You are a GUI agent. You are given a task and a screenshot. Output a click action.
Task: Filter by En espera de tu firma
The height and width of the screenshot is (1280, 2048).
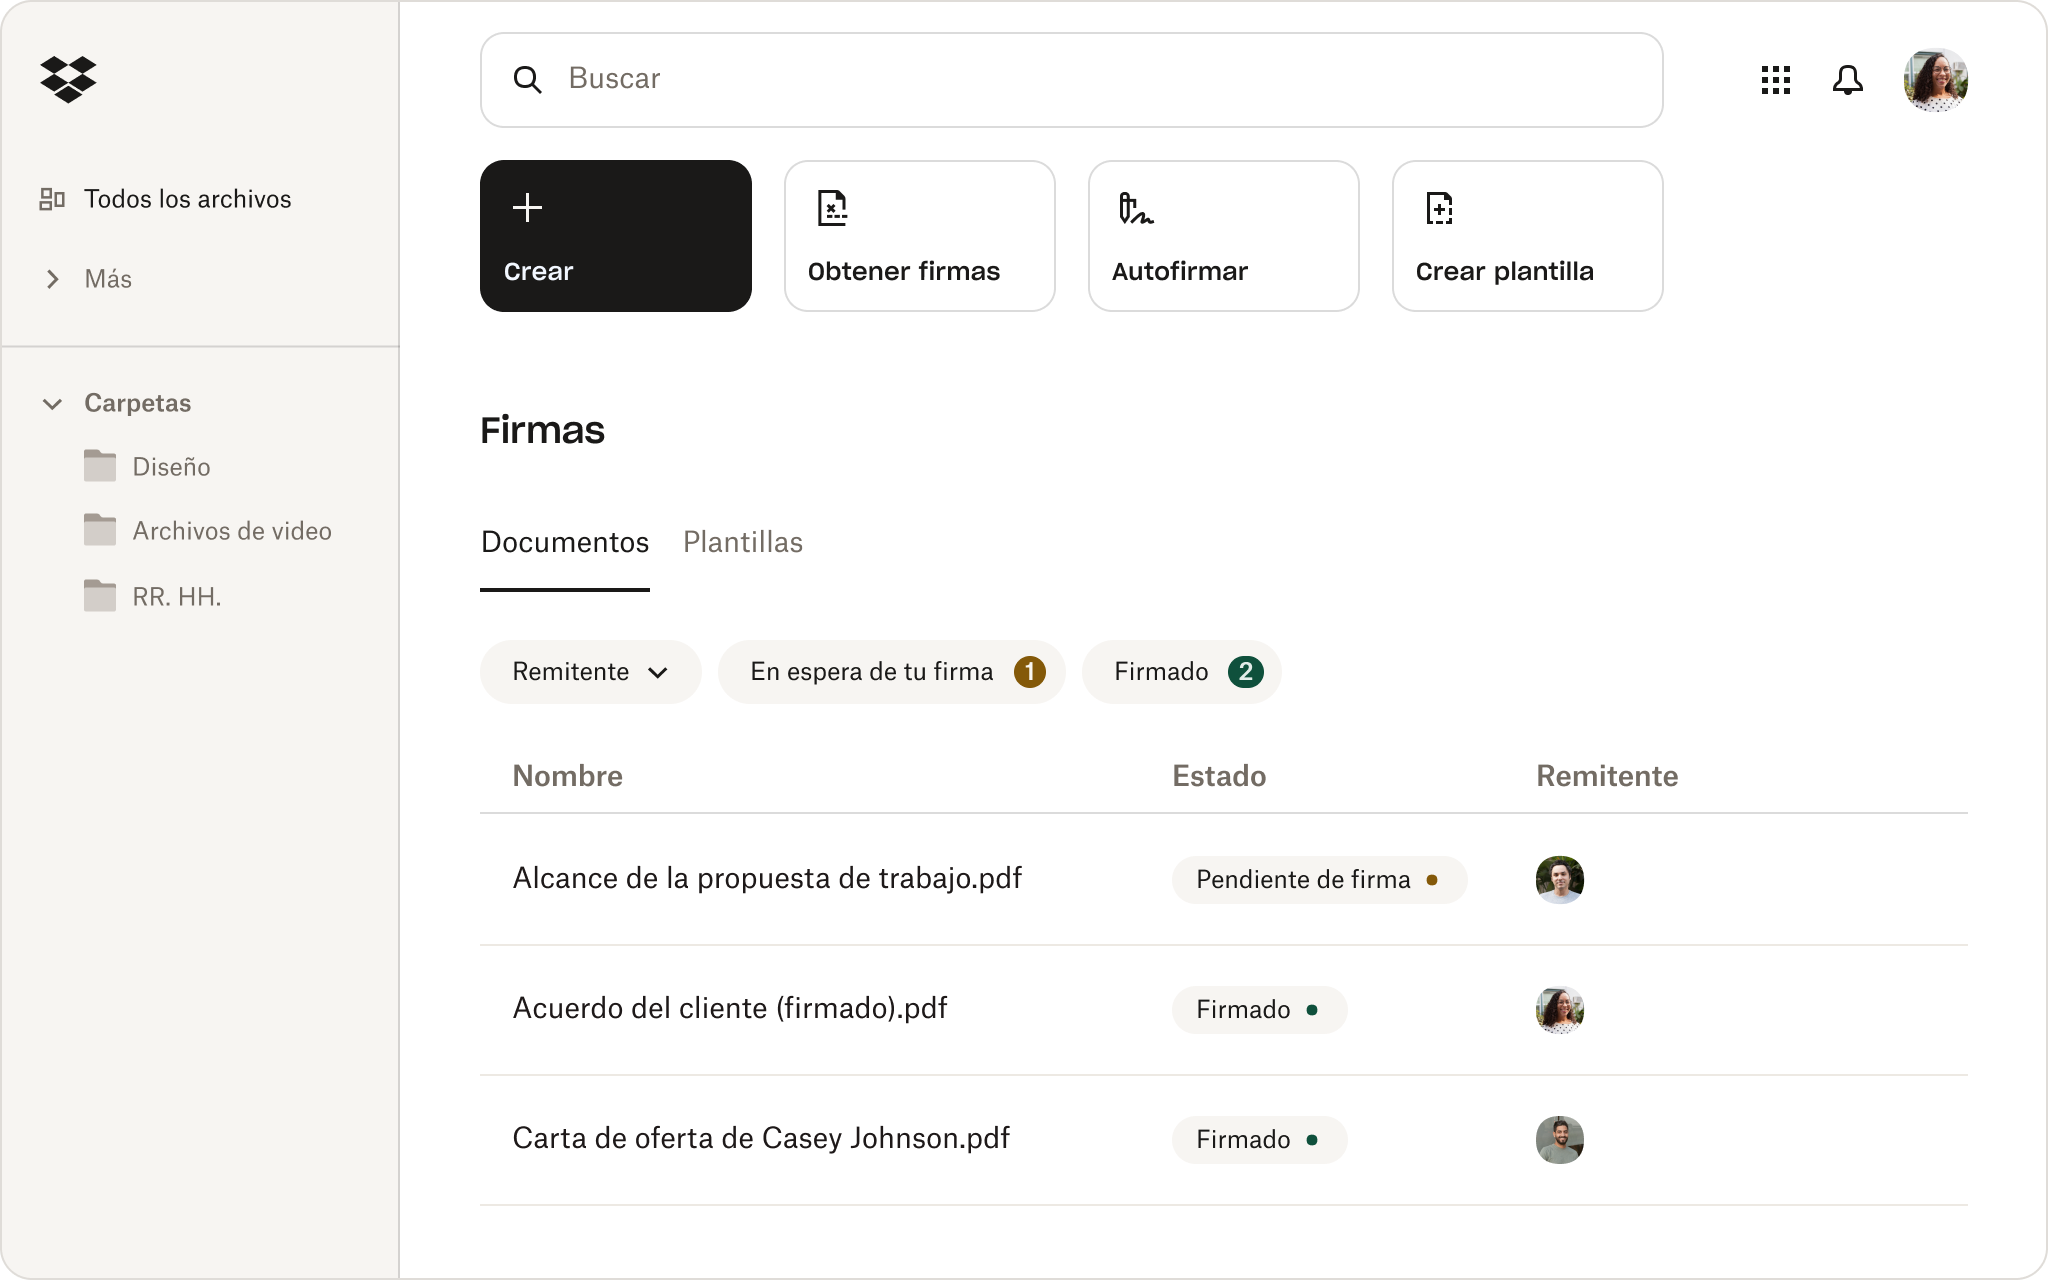pos(892,672)
